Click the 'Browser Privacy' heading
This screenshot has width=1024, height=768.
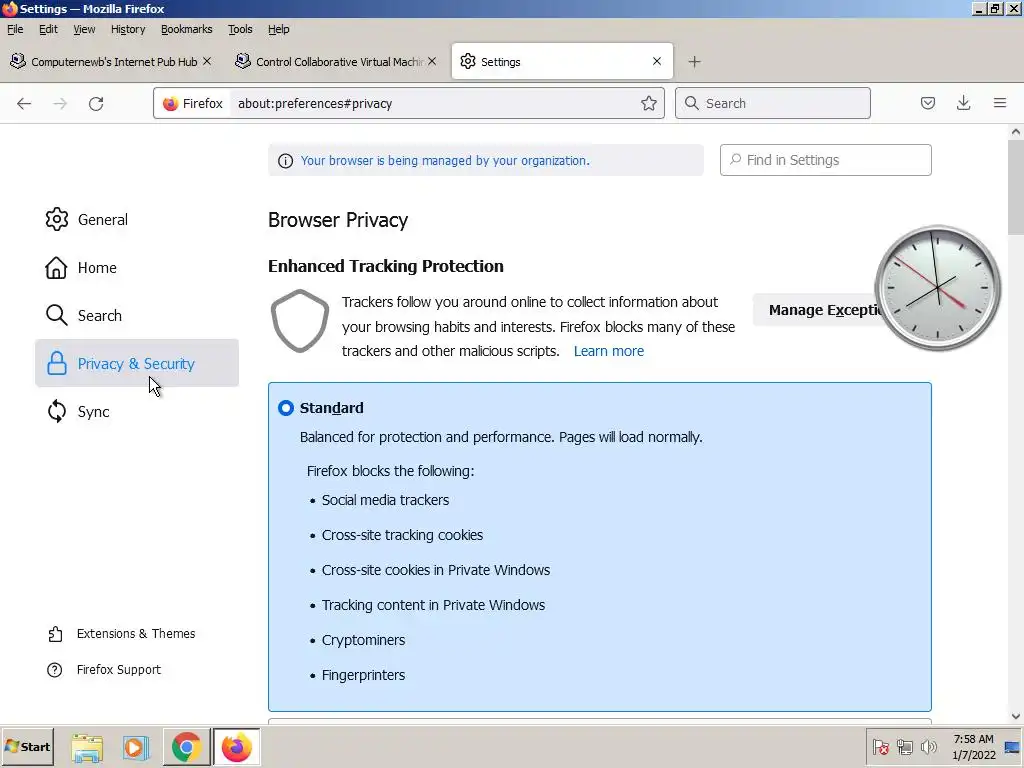(x=338, y=220)
